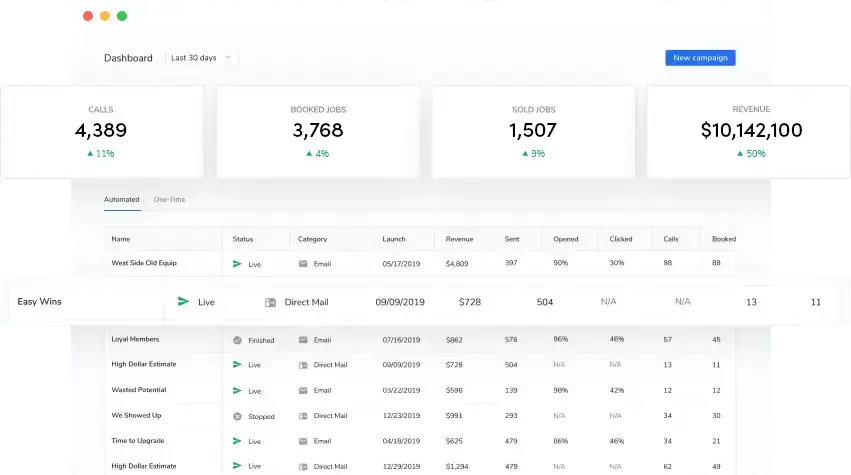Sort by the Category column header
851x475 pixels.
pos(312,239)
